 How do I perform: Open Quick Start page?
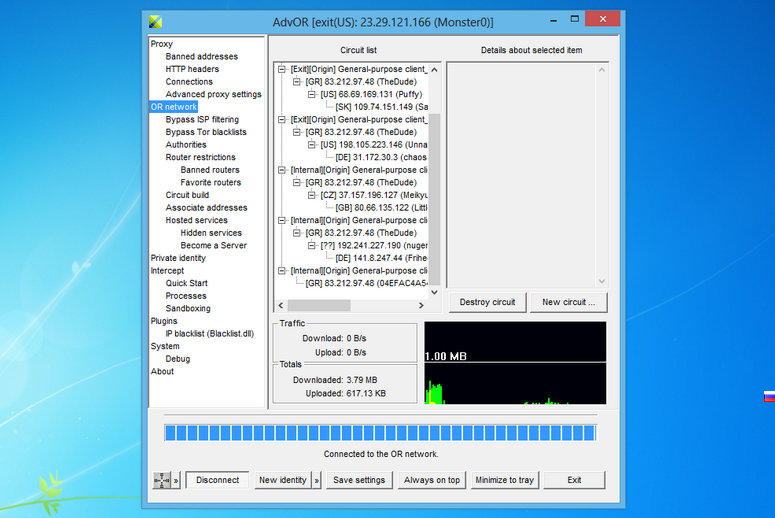186,283
